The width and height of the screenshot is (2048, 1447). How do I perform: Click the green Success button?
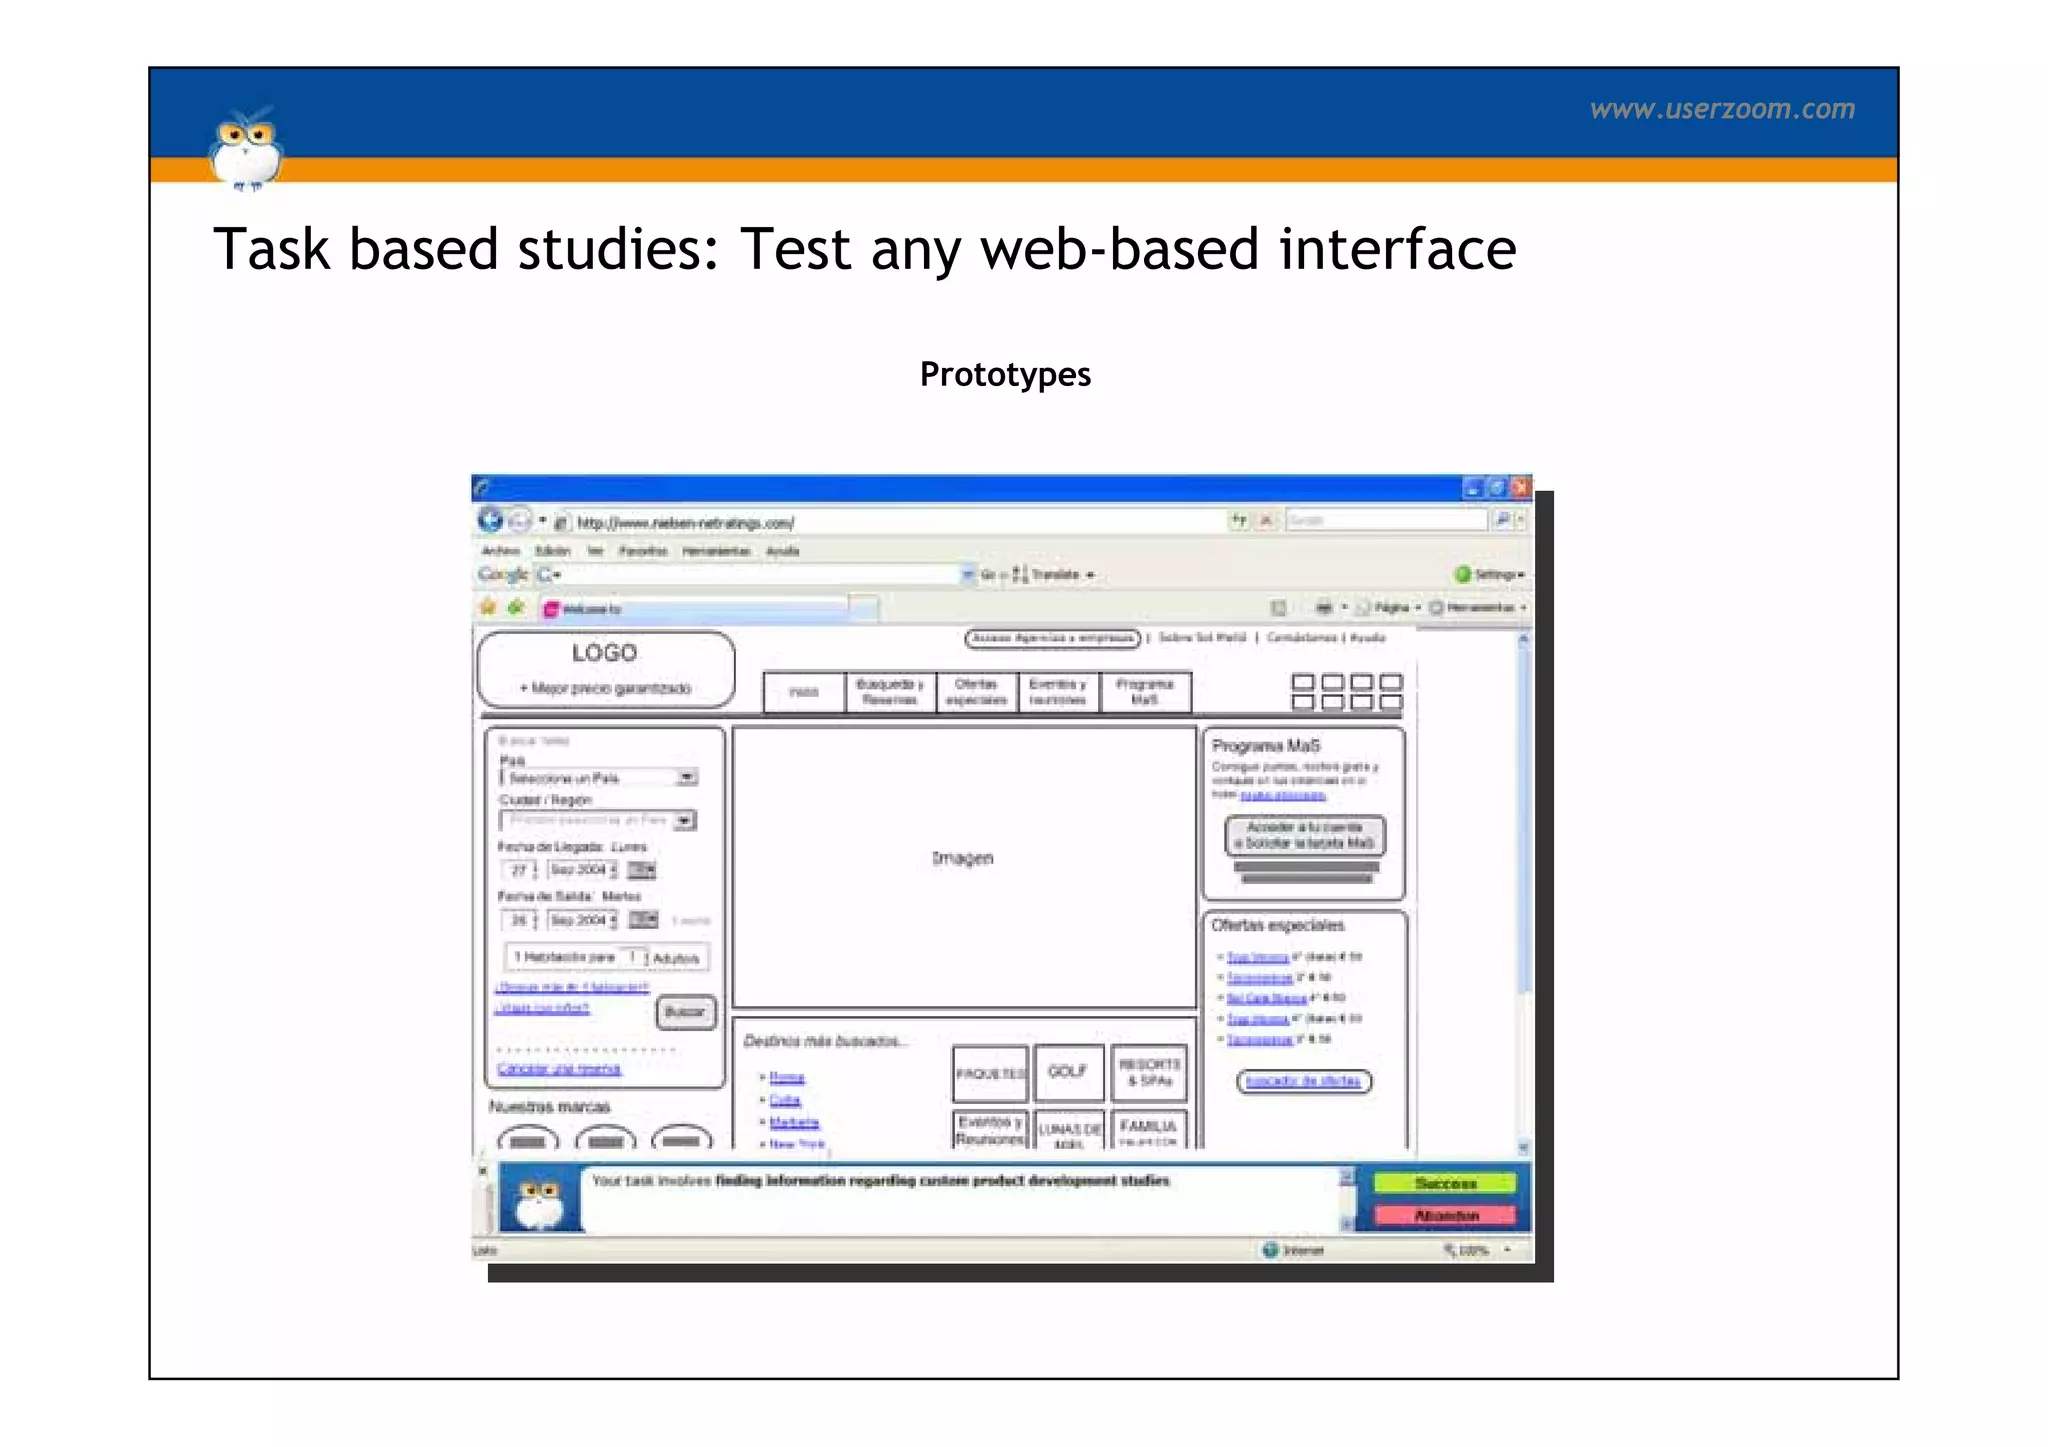1445,1183
